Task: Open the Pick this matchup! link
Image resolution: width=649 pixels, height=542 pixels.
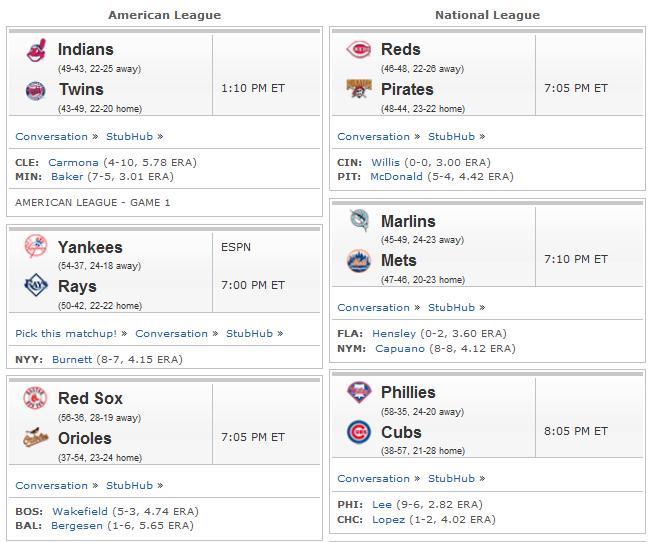Action: point(66,334)
